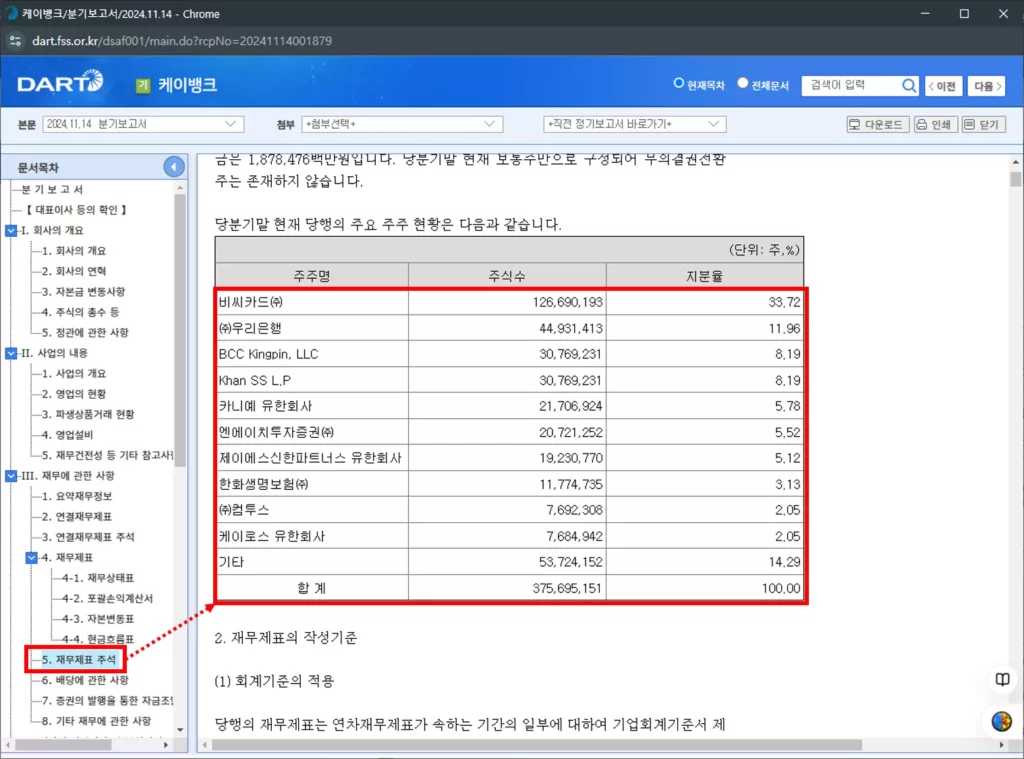This screenshot has width=1024, height=759.
Task: Open 2. 영업의 현황 tree item
Action: (x=74, y=394)
